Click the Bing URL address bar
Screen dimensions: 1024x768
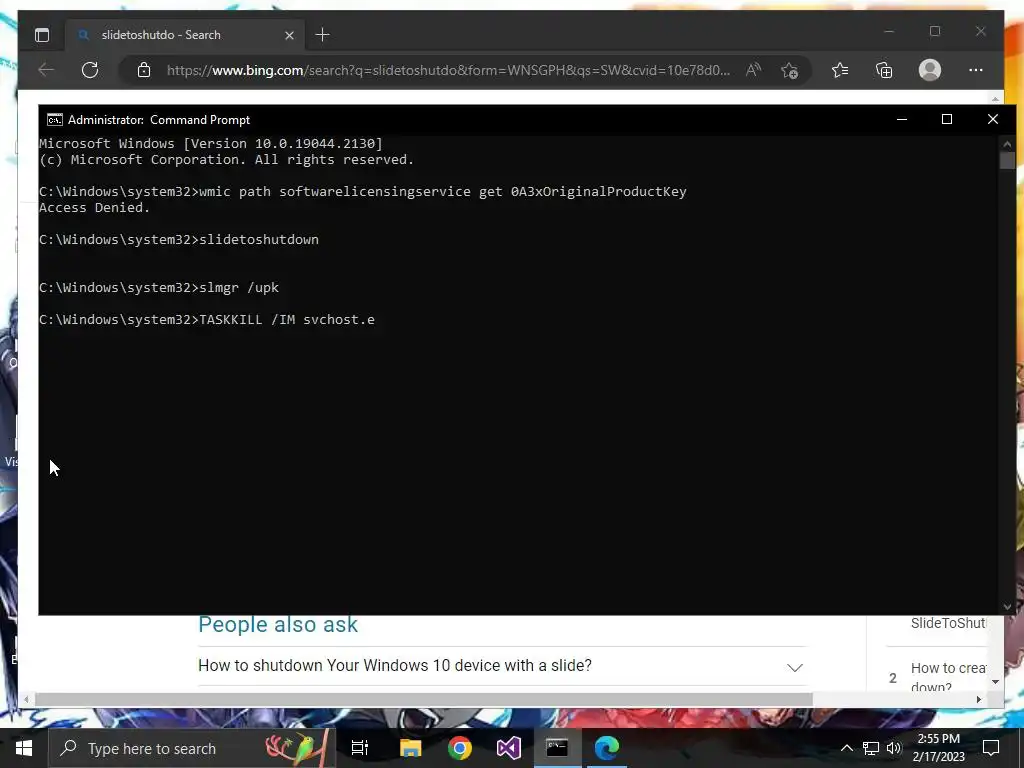[x=448, y=70]
